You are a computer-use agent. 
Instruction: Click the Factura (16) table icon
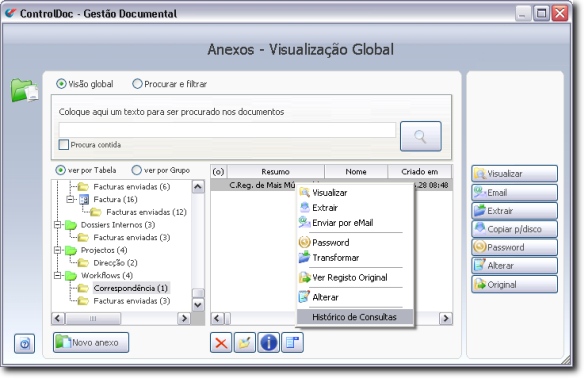(84, 200)
